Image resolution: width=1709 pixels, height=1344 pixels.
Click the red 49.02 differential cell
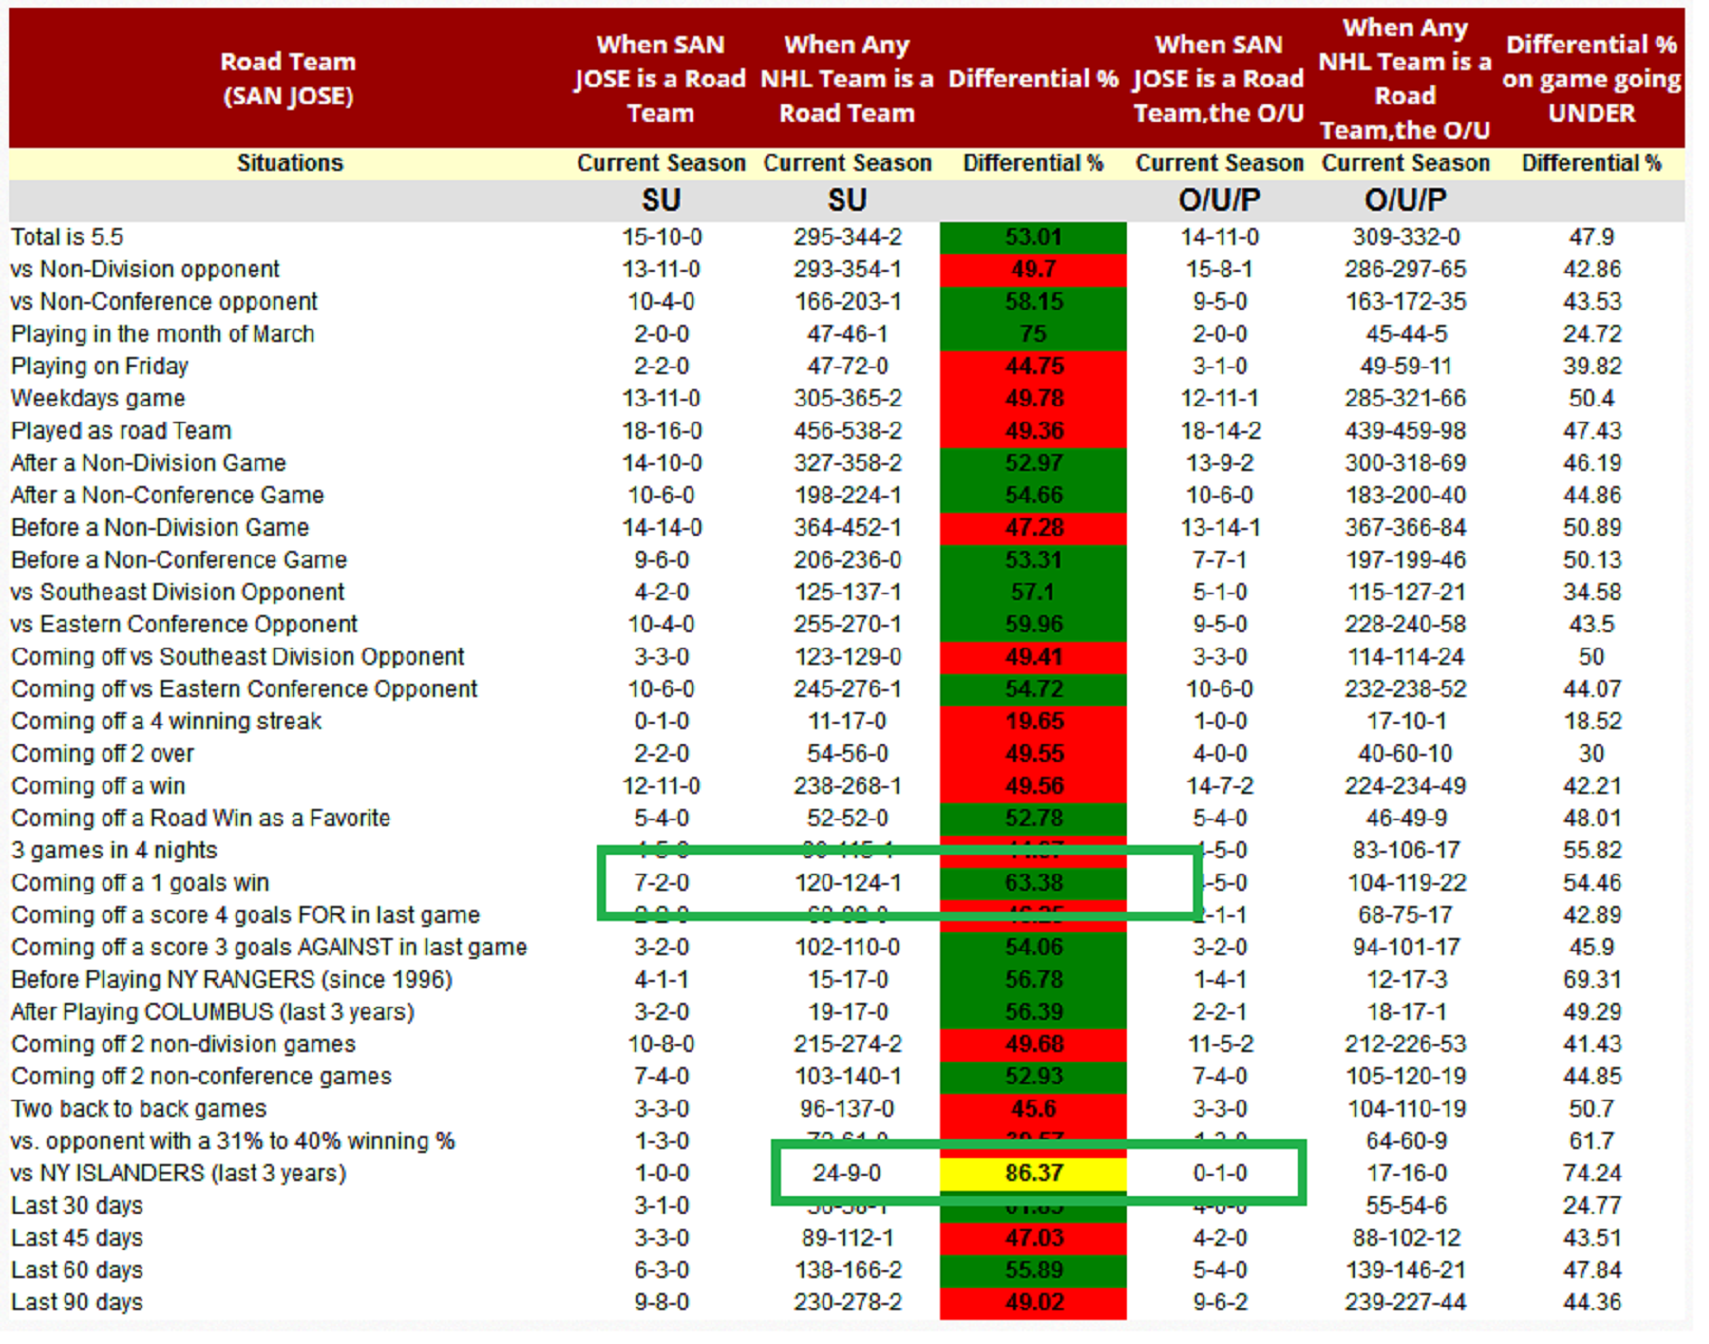[x=1033, y=1302]
